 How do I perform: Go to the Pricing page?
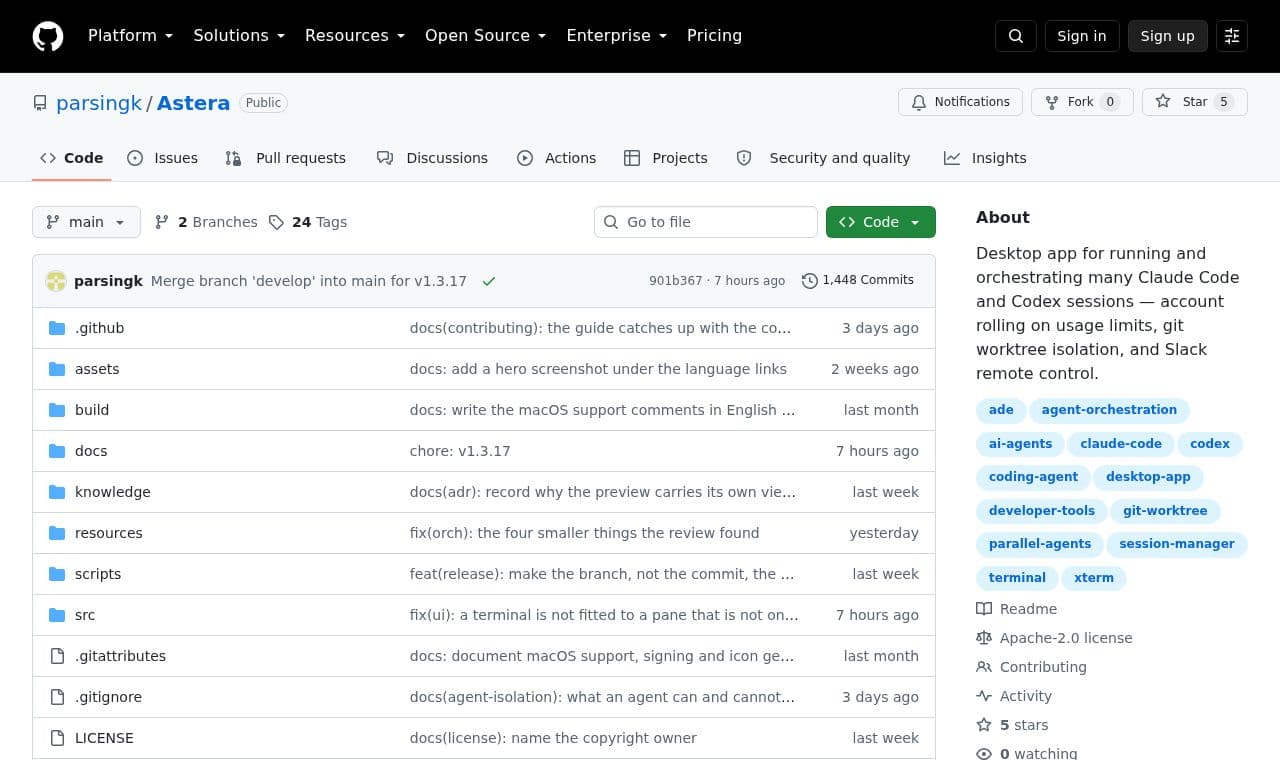(x=714, y=36)
